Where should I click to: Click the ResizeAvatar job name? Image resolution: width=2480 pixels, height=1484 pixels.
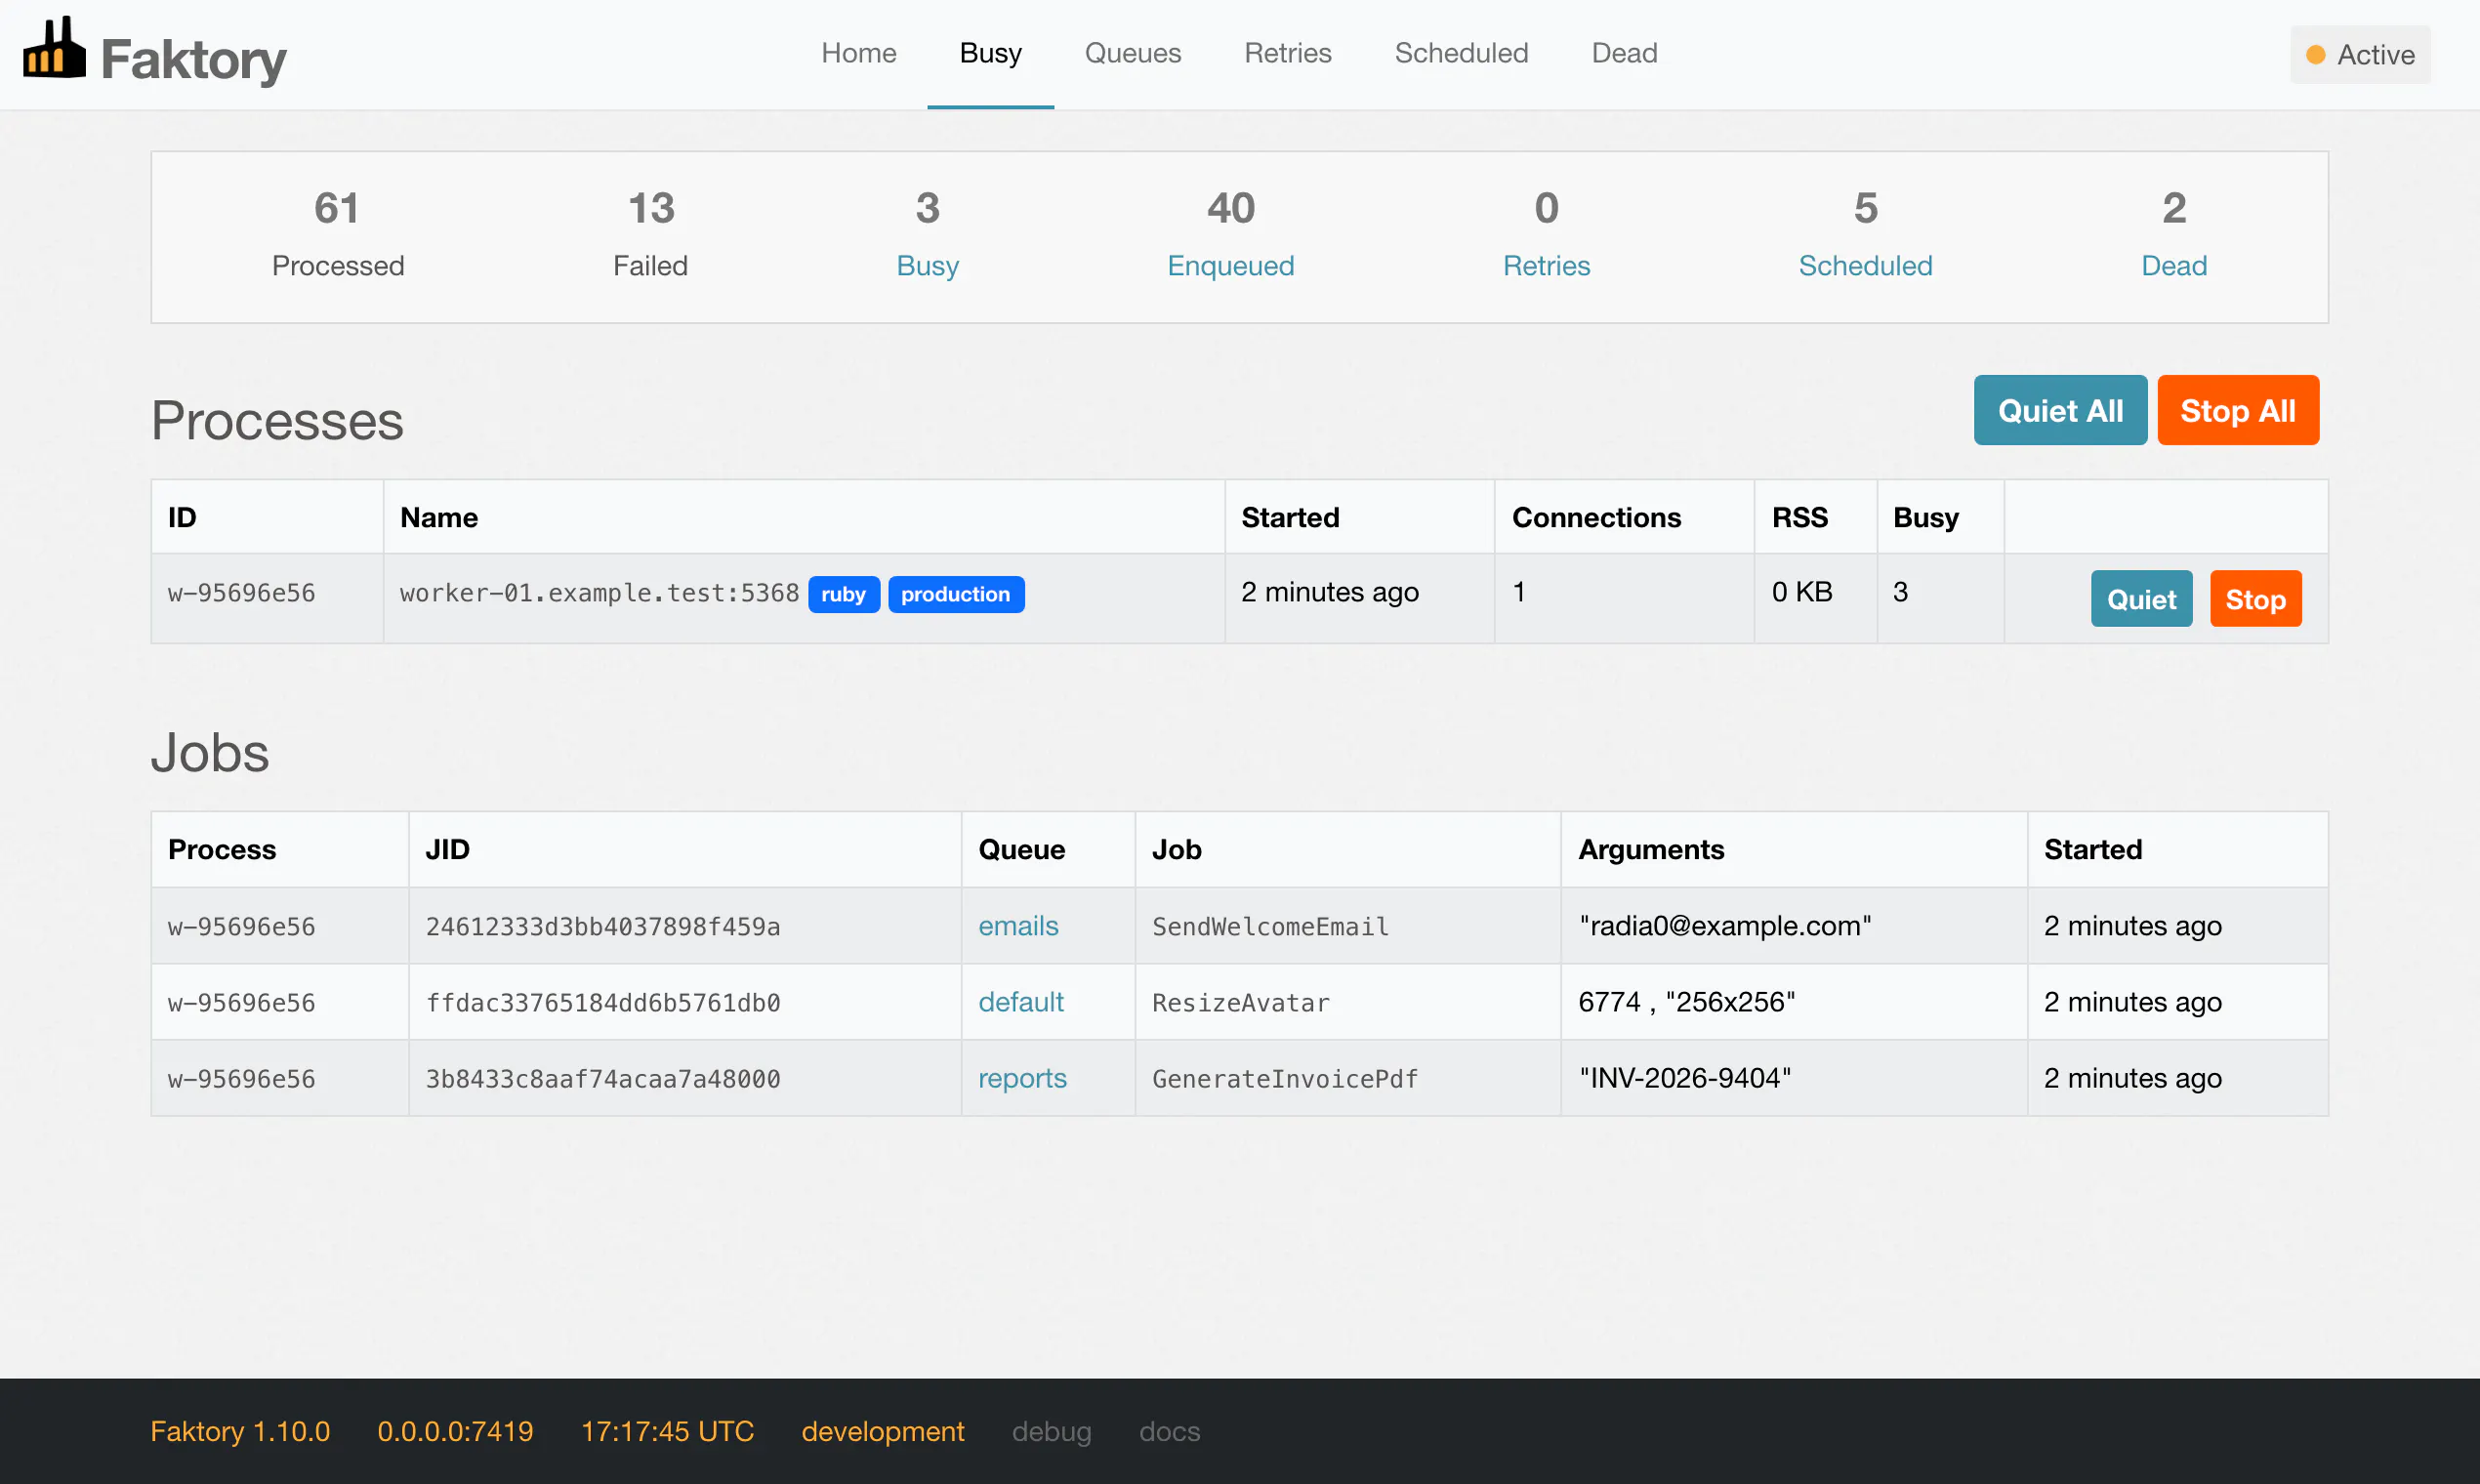click(x=1240, y=1003)
